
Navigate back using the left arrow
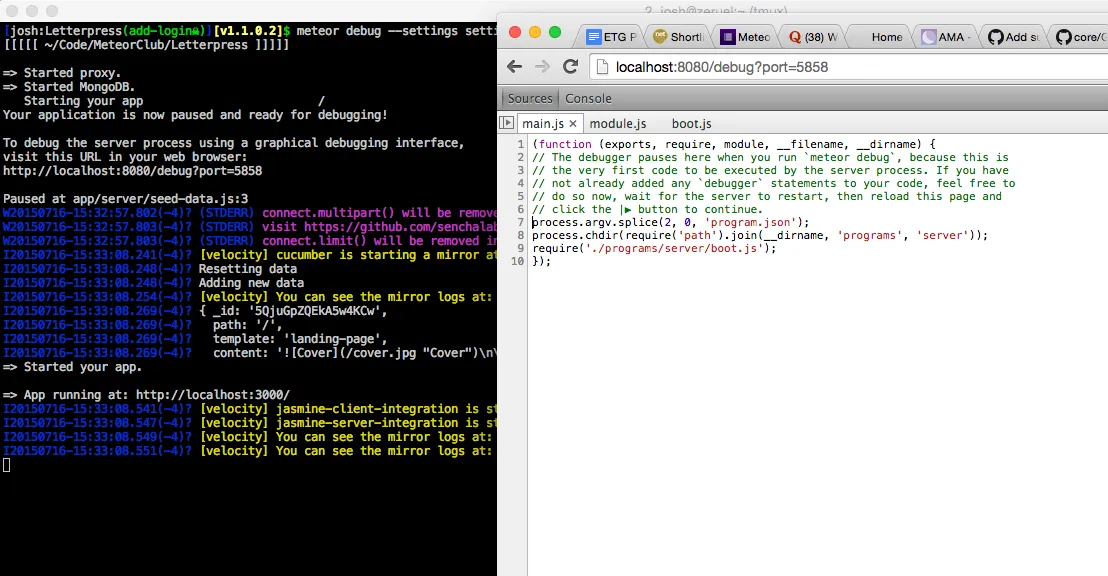(x=514, y=66)
